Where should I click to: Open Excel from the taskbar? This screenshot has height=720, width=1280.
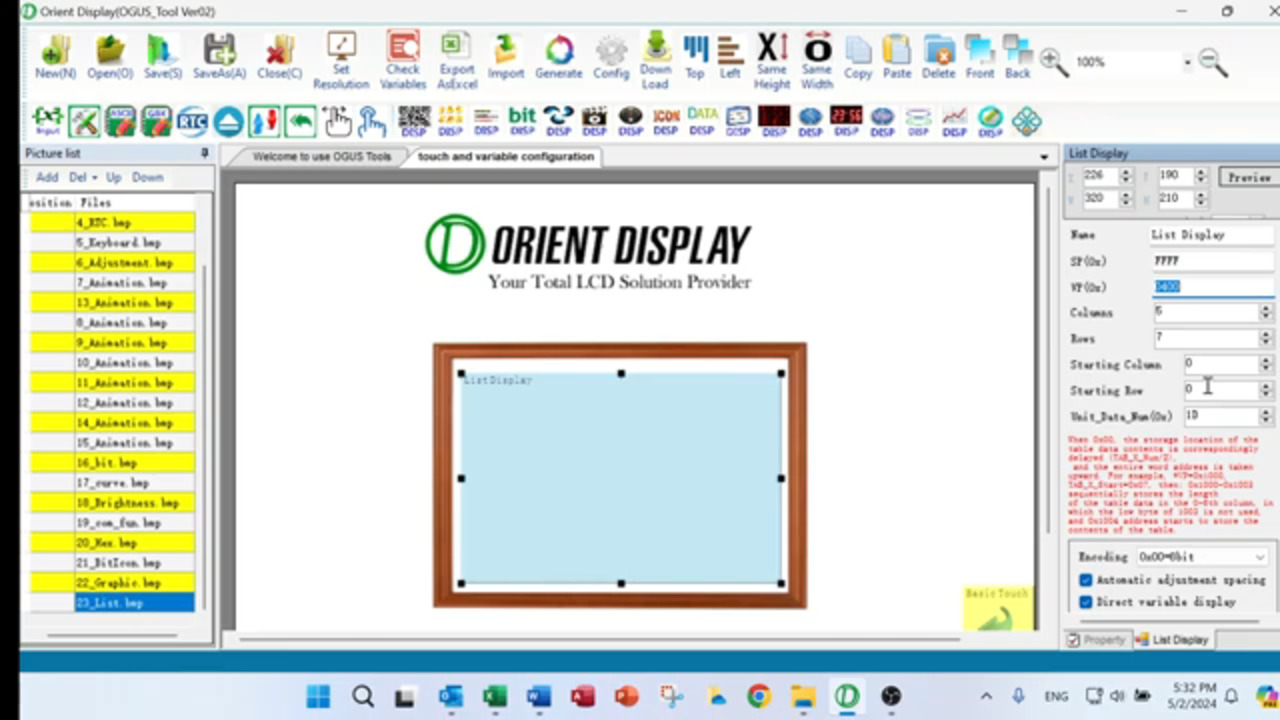[x=495, y=696]
